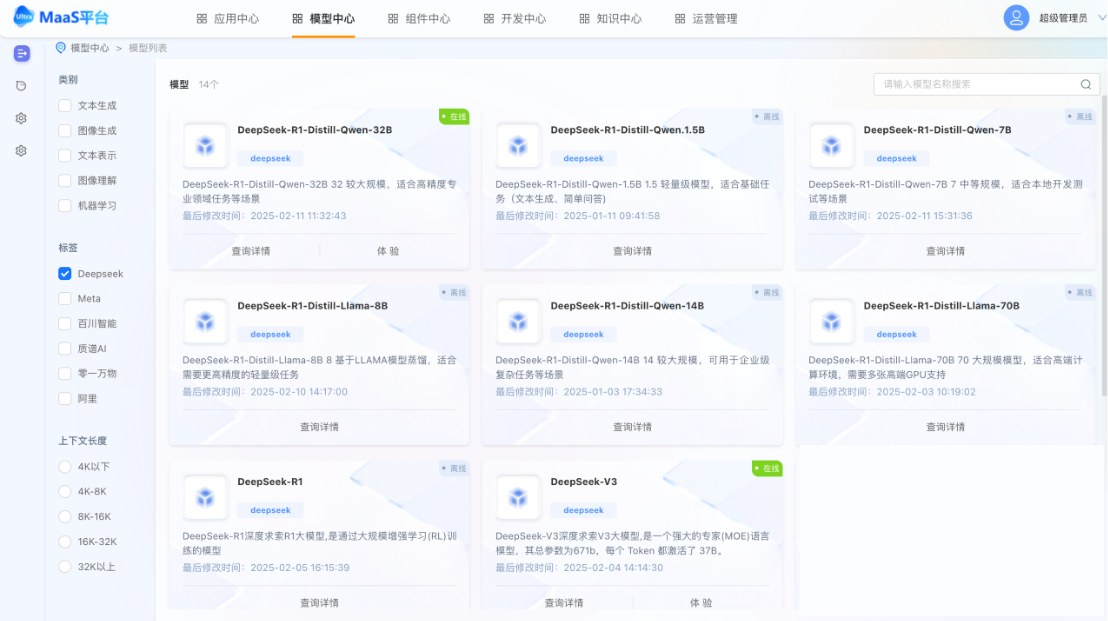Click DeepSeek-R1-Distill-Qwen-32B model cube icon

[x=205, y=146]
